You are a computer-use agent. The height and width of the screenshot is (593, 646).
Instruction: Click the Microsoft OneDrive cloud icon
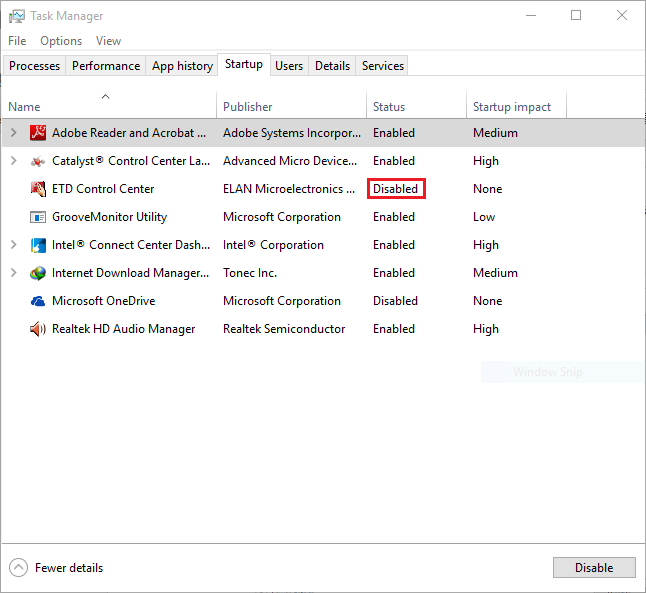pos(38,301)
